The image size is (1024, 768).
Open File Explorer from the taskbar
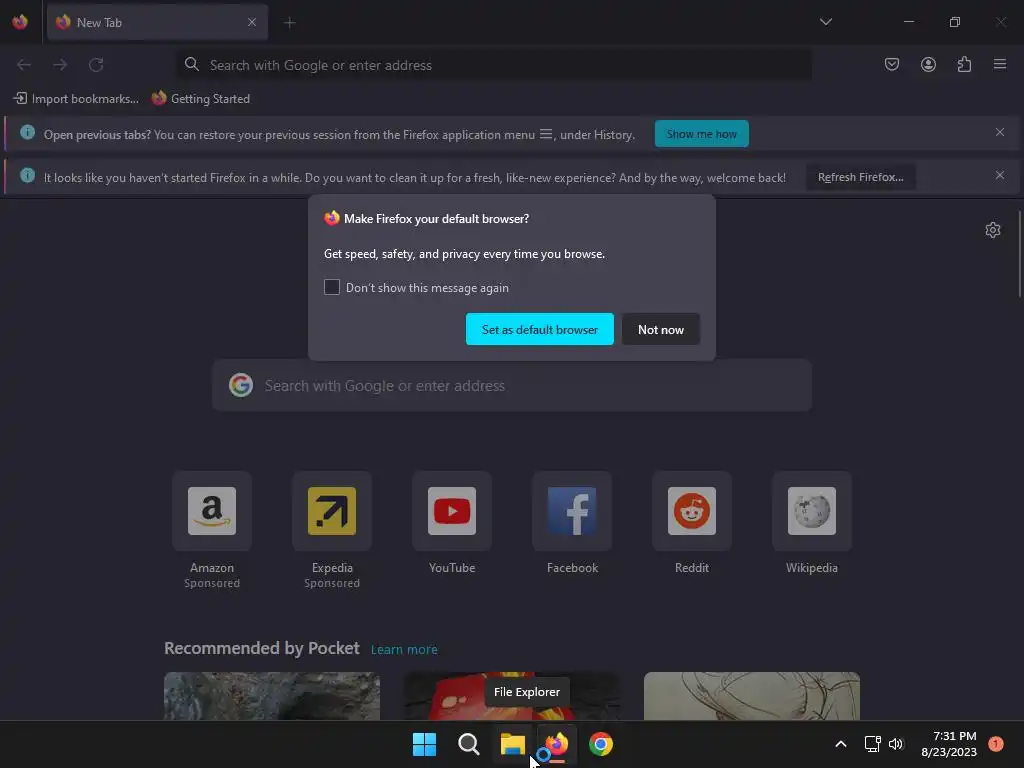[x=513, y=744]
